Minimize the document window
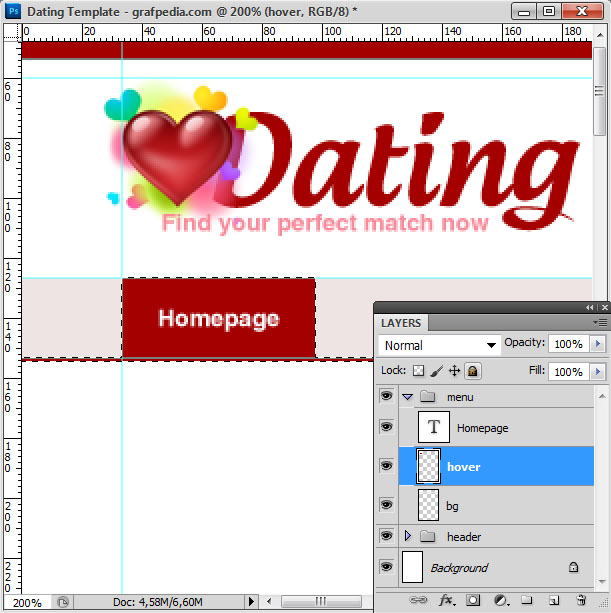 [524, 12]
